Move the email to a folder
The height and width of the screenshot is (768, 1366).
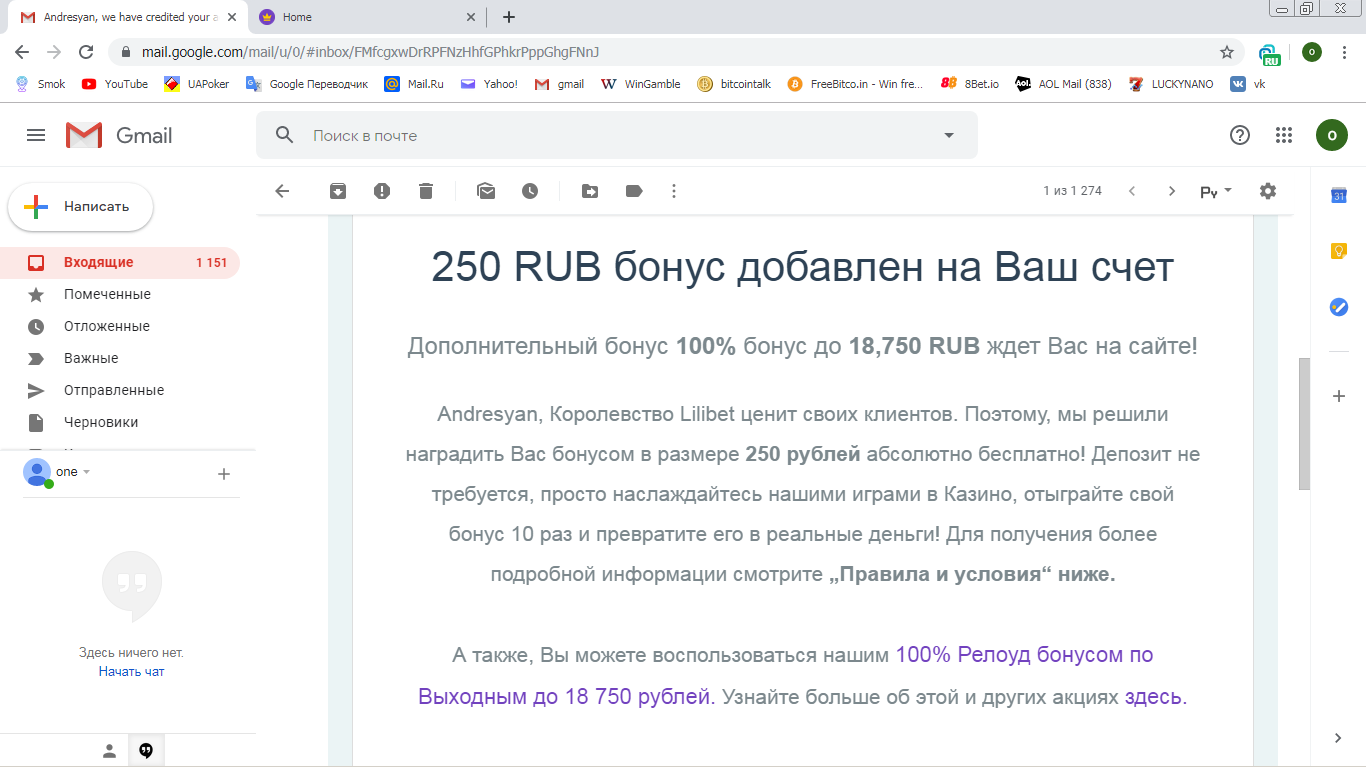[590, 191]
